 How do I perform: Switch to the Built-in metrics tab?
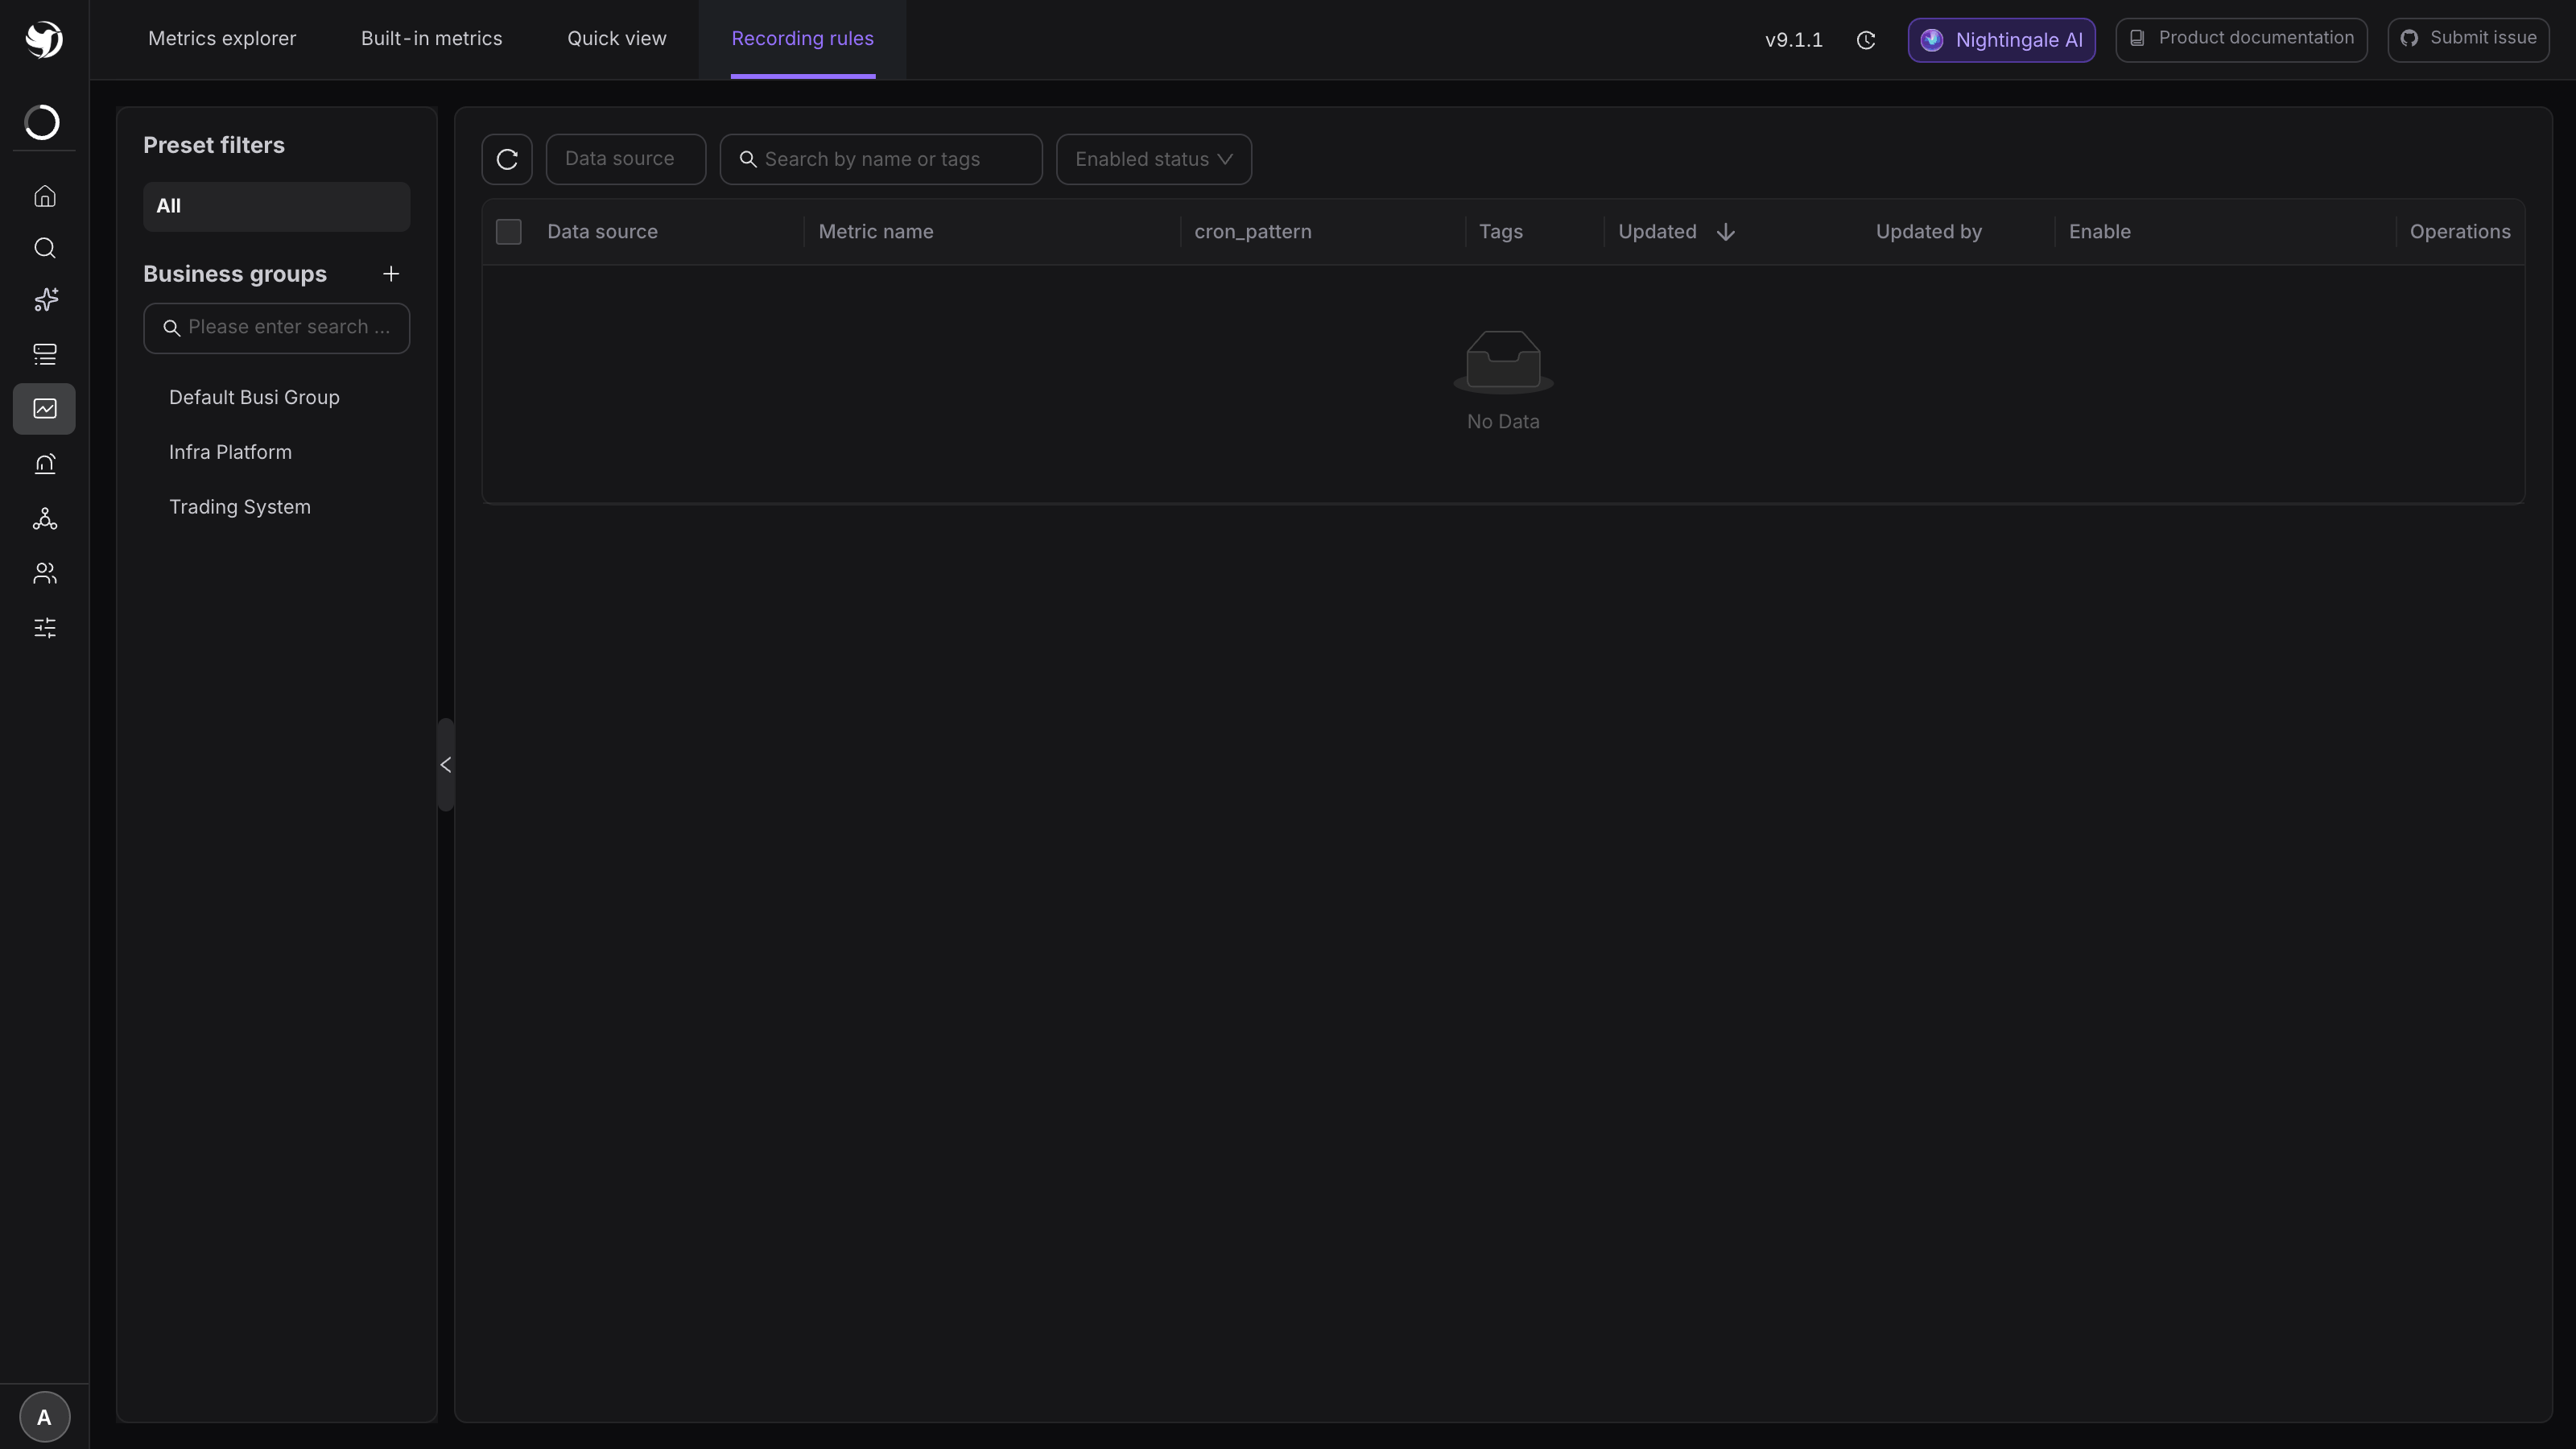coord(432,39)
